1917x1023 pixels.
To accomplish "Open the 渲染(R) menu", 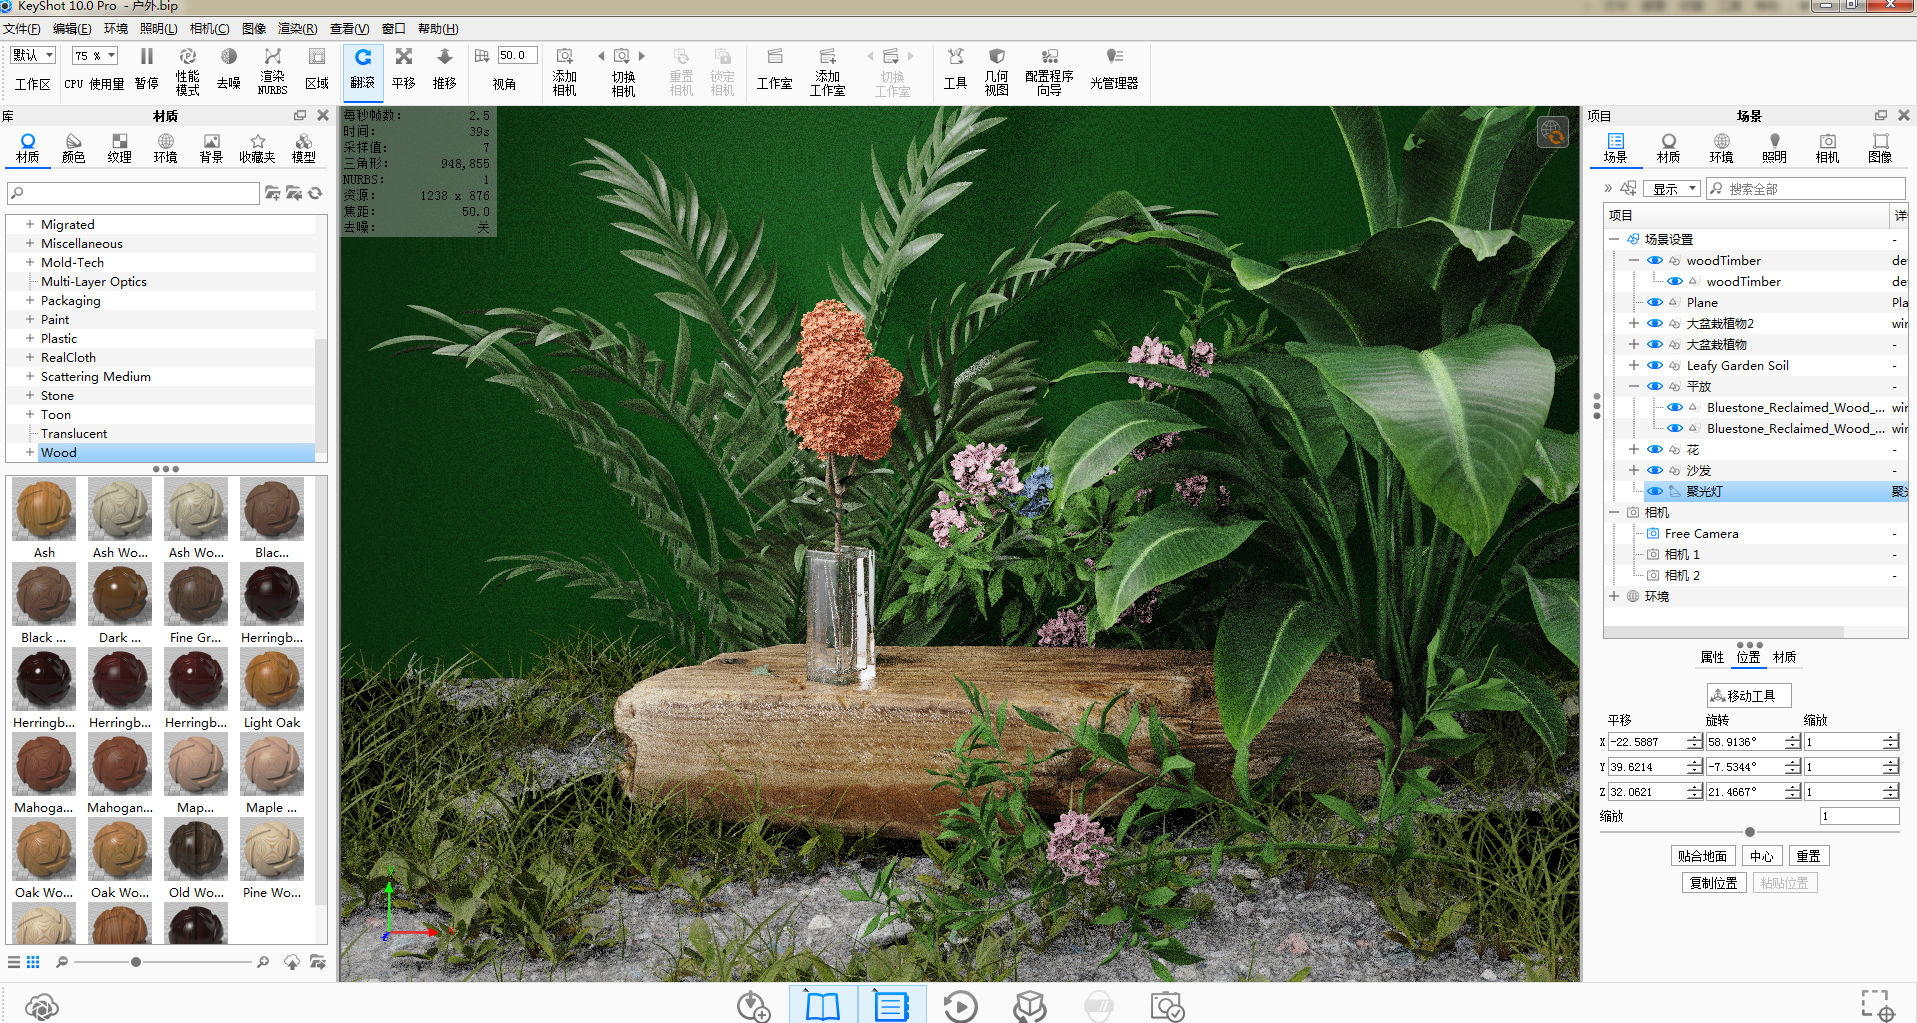I will pyautogui.click(x=297, y=28).
